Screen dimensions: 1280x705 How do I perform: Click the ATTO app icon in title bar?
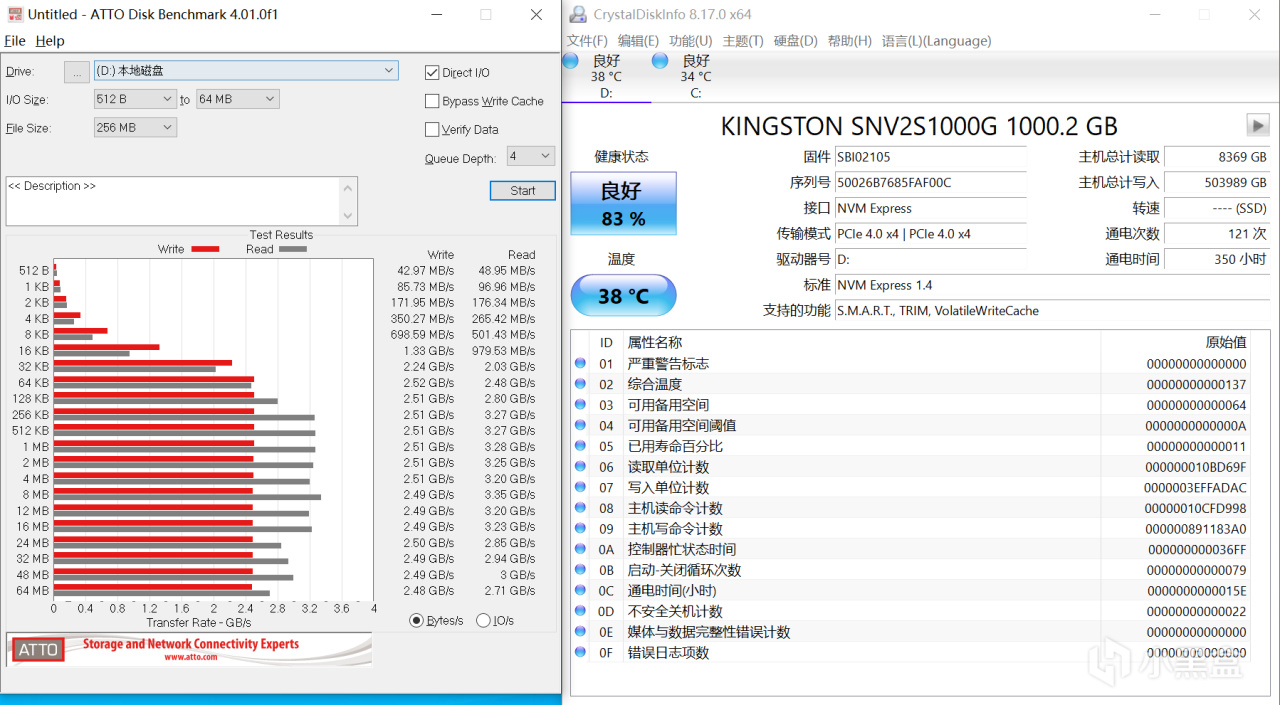(x=14, y=14)
